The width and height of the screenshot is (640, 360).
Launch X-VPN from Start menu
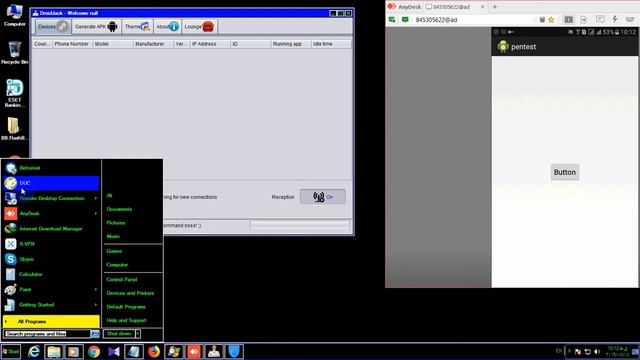point(51,244)
